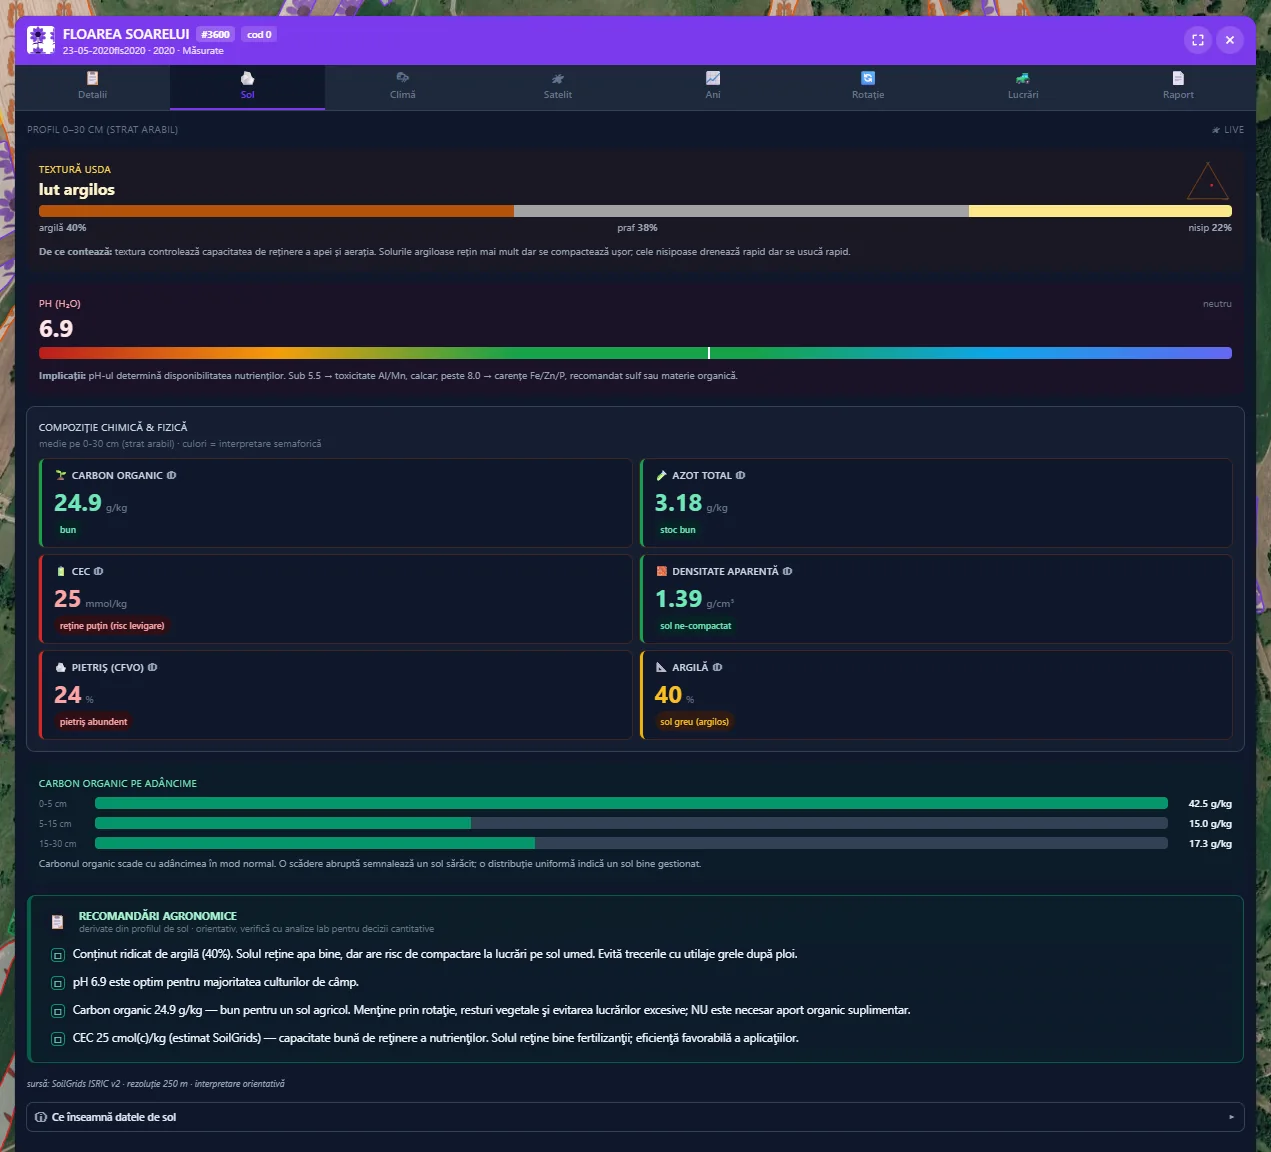Click the stones icon on the Pietriș card

tap(61, 668)
